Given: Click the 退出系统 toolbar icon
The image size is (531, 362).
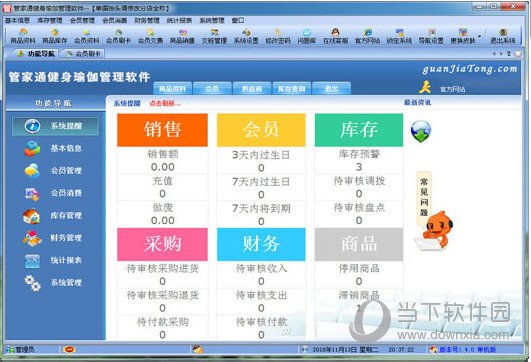Looking at the screenshot, I should click(503, 36).
